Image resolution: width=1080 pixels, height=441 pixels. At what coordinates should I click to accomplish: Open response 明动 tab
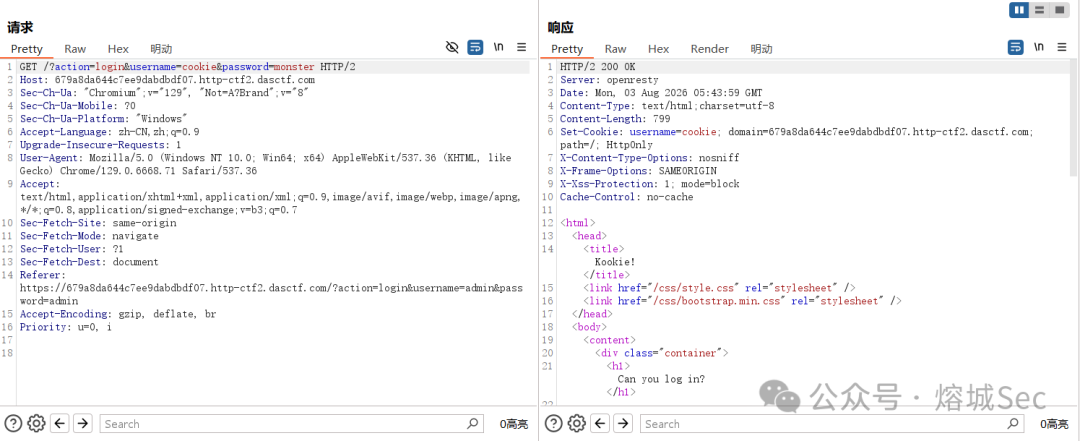(762, 49)
